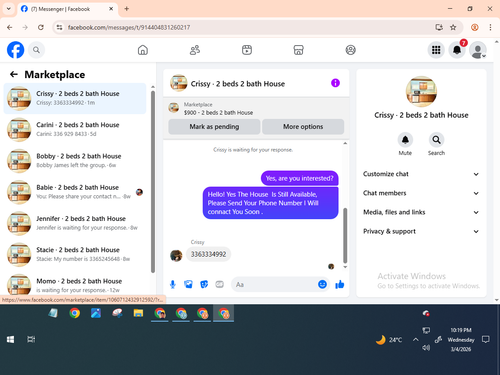Click Crissy's message 3363334992
Screen dimensions: 500x375
208,254
